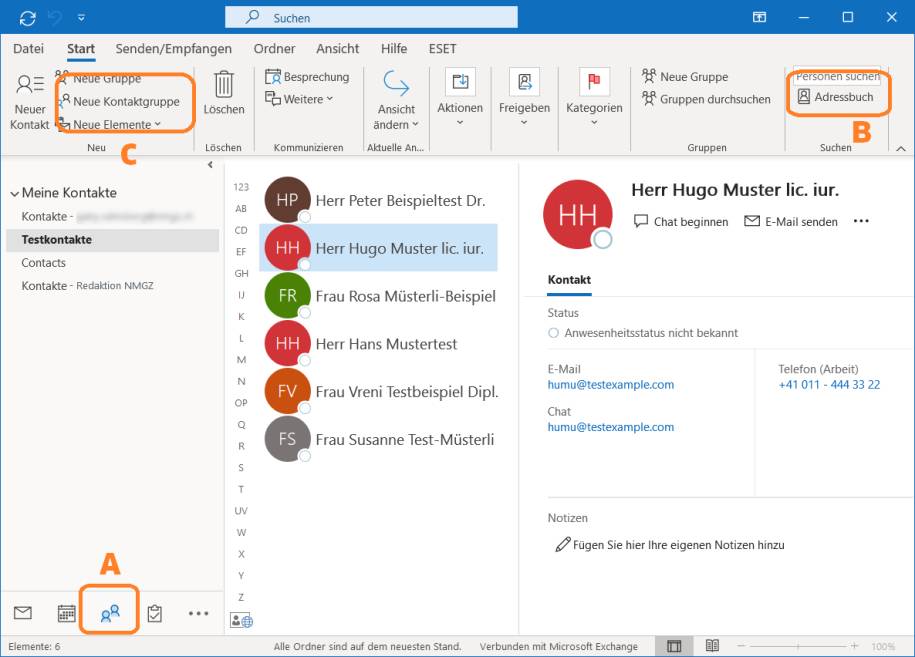Click the FR avatar of Rosa Müsterli-Beispiel
915x657 pixels.
[287, 295]
